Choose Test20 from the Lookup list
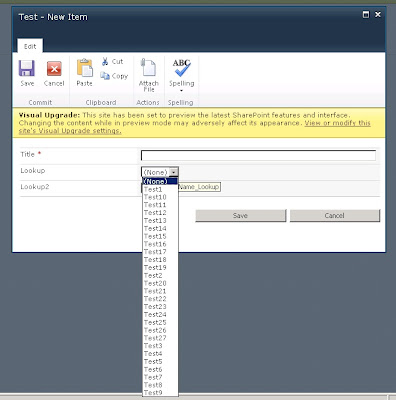This screenshot has height=400, width=396. (160, 283)
